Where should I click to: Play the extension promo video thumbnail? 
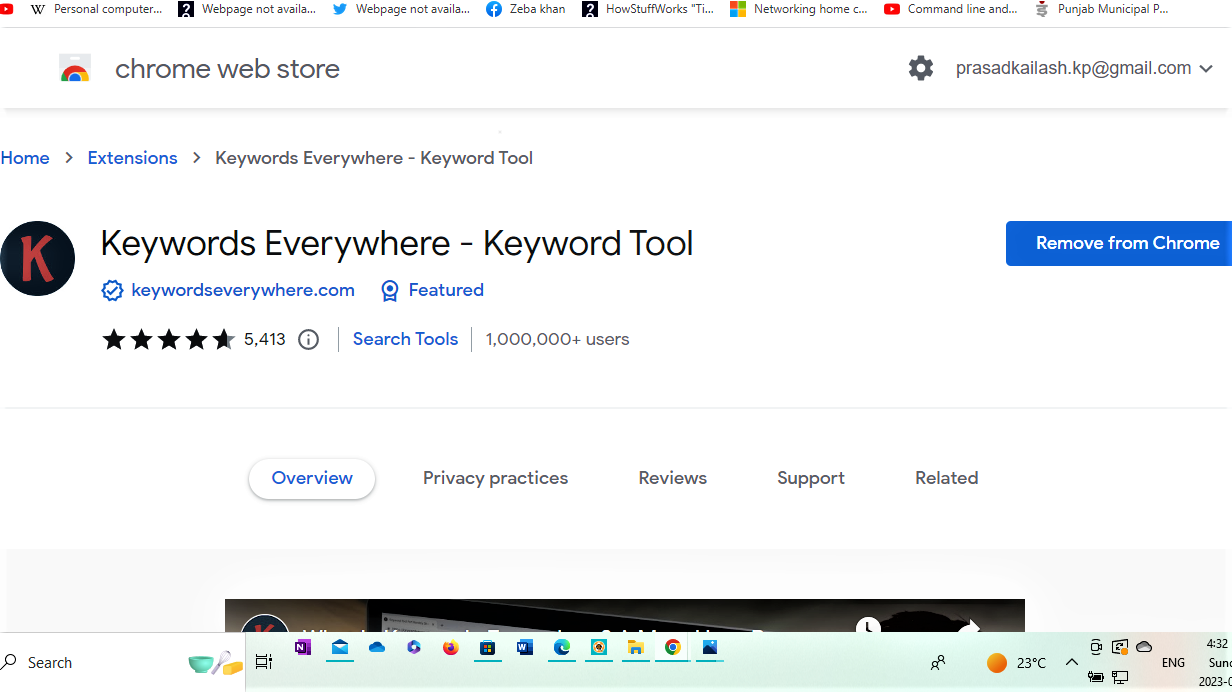(x=625, y=616)
